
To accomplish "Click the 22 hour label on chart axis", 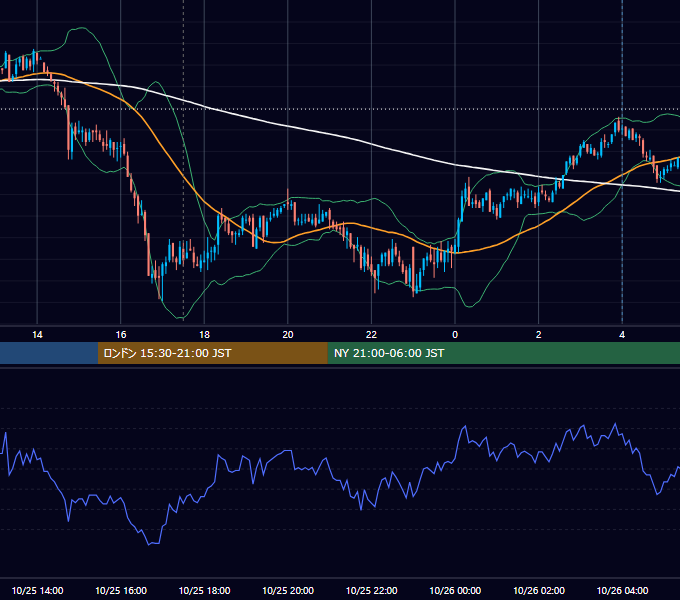I will pyautogui.click(x=372, y=335).
